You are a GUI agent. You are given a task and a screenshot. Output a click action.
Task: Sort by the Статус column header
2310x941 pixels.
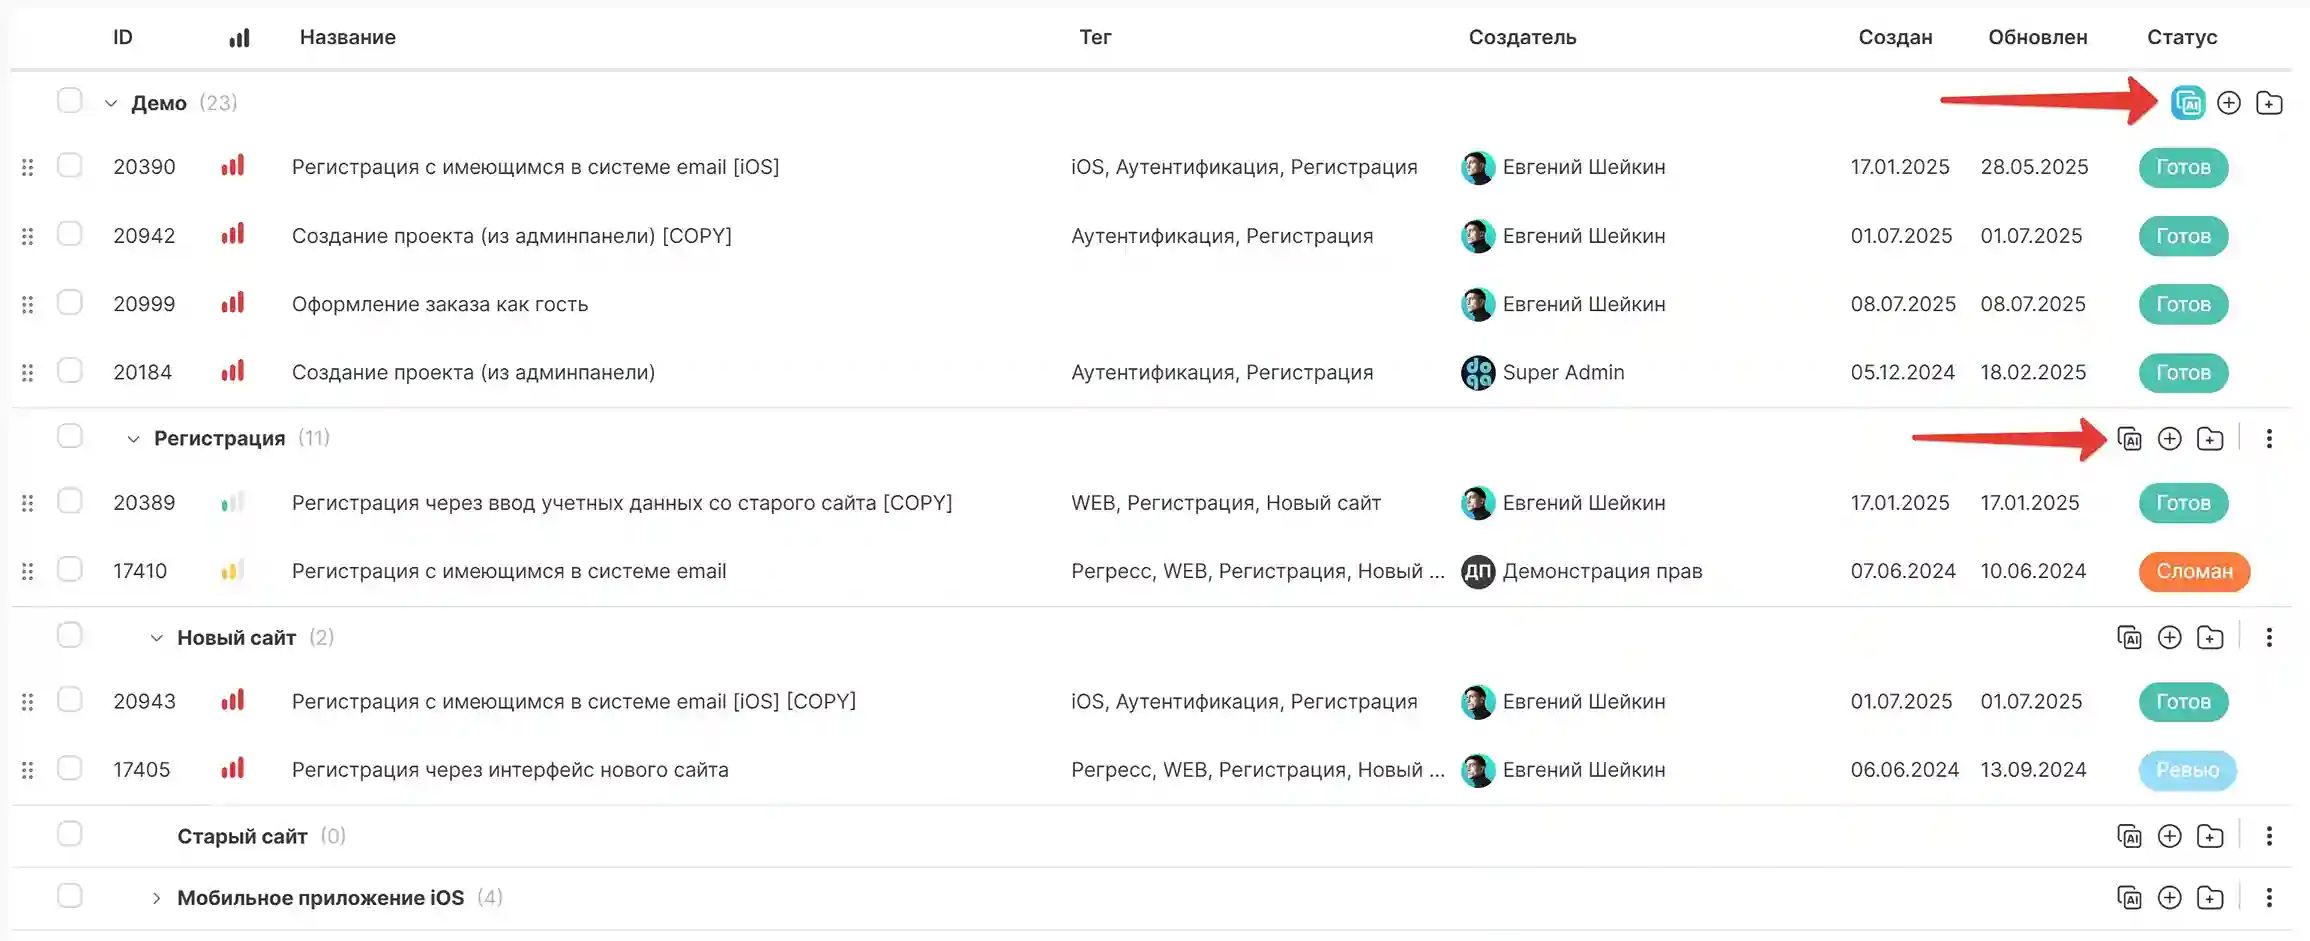(2181, 37)
